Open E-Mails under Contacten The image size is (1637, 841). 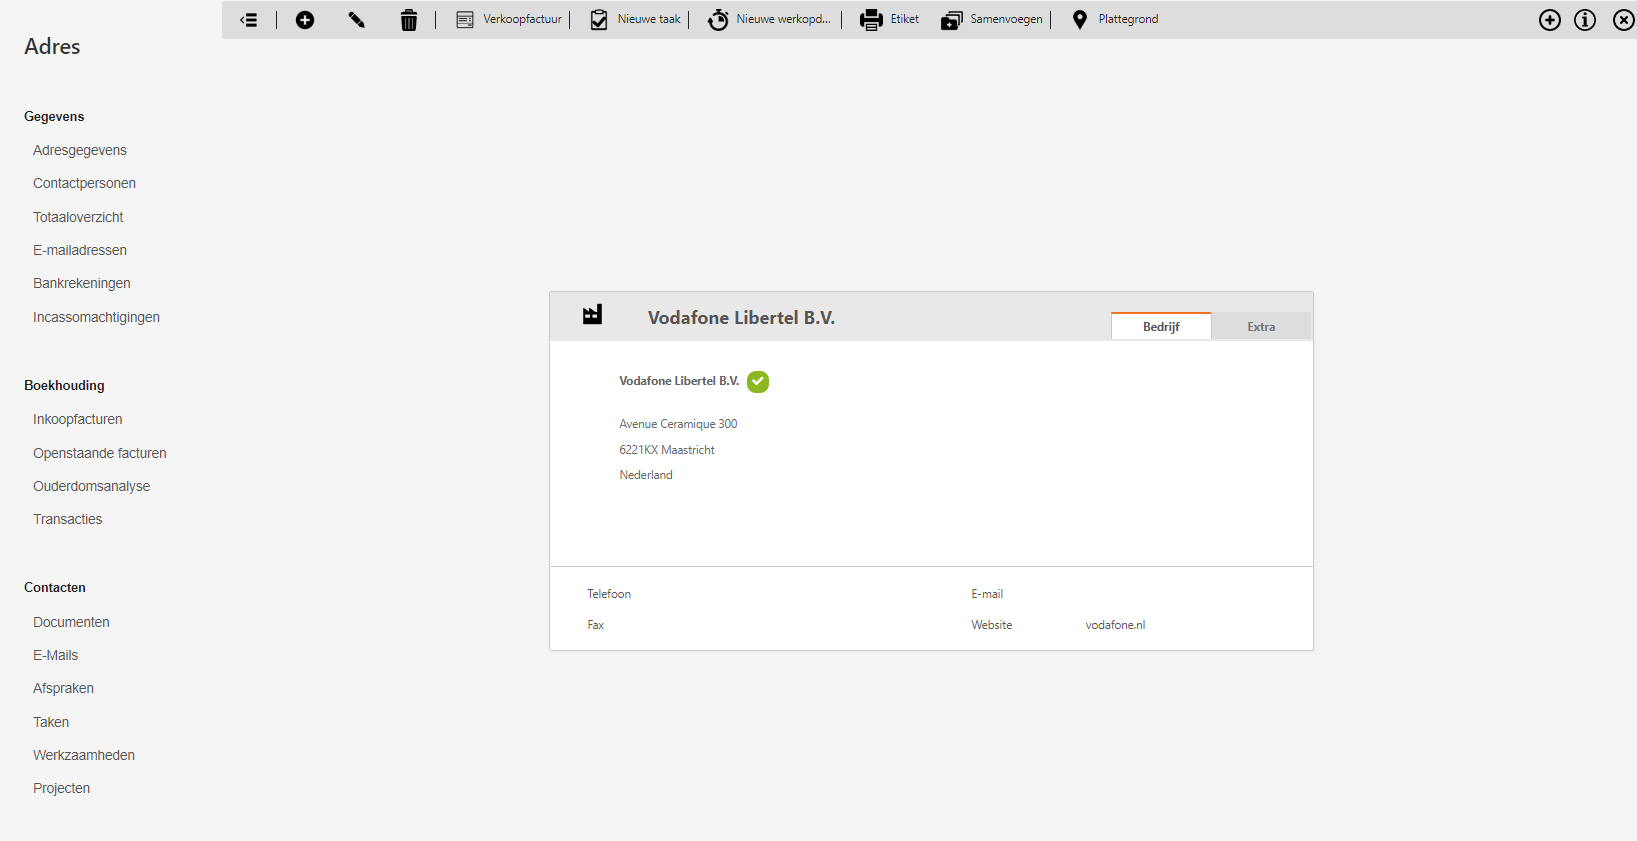click(x=56, y=655)
